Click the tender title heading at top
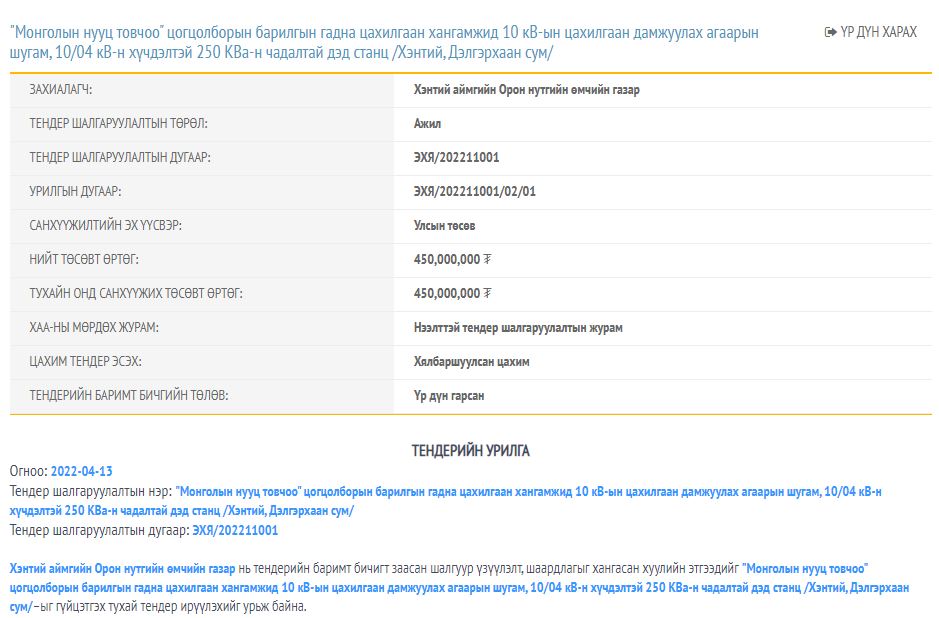The width and height of the screenshot is (939, 618). coord(384,43)
